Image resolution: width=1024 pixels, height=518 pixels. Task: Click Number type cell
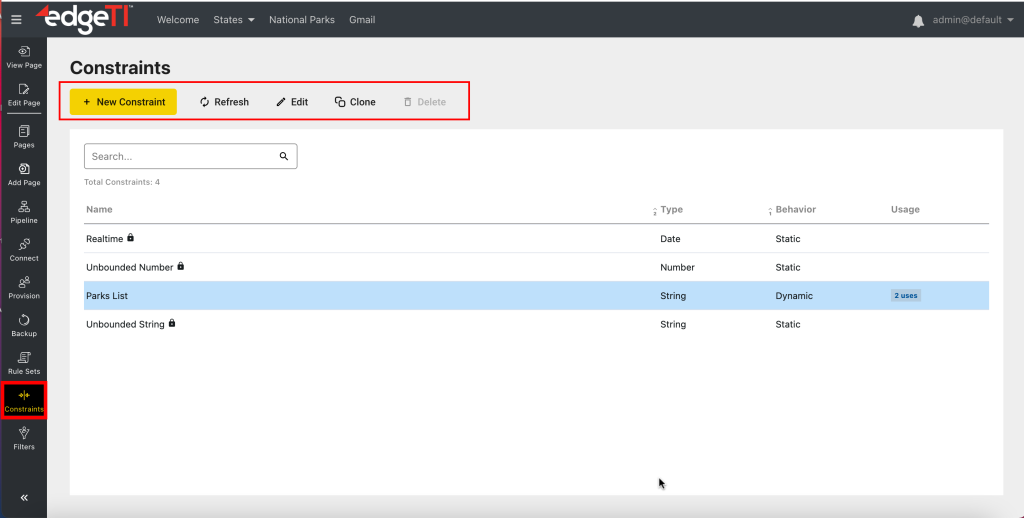click(677, 267)
